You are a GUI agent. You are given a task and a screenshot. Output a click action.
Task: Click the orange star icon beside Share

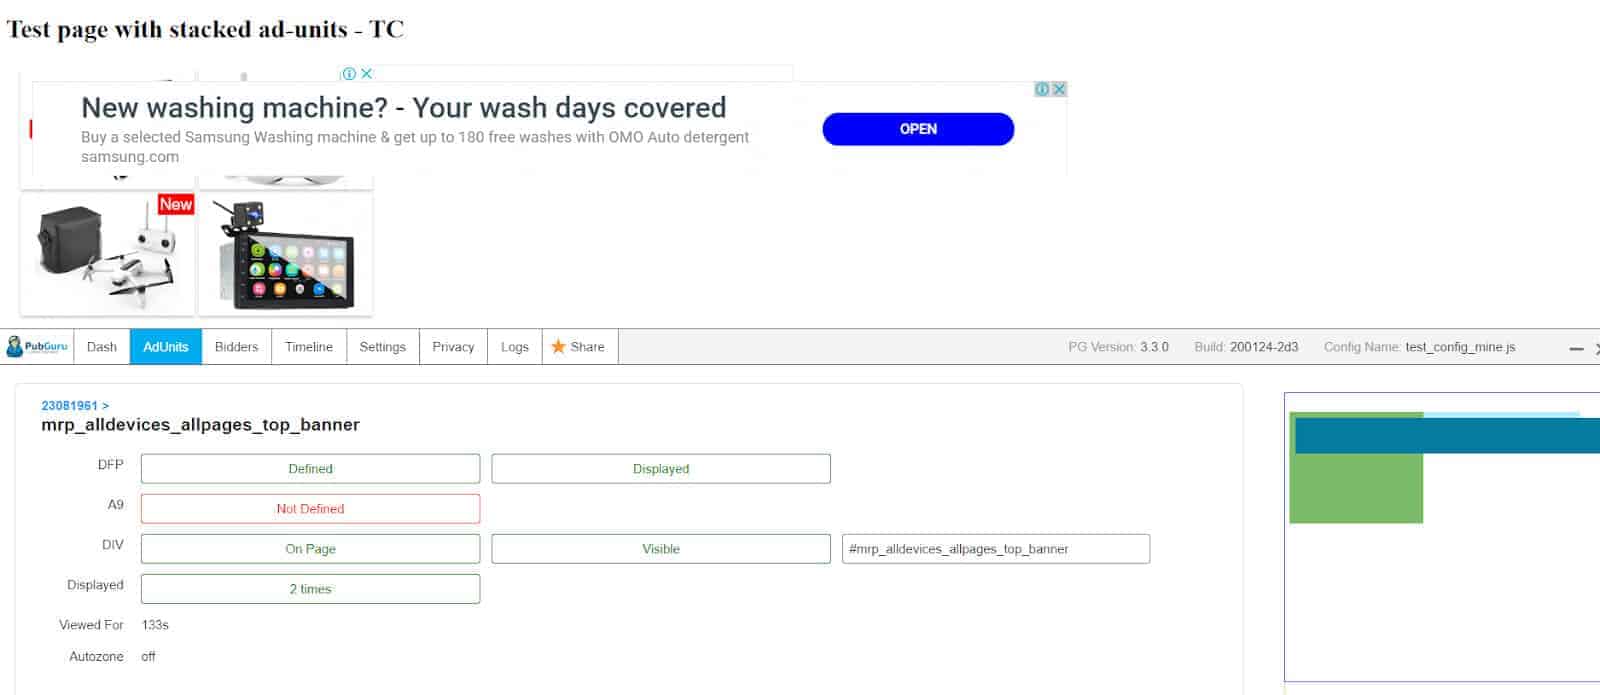558,347
